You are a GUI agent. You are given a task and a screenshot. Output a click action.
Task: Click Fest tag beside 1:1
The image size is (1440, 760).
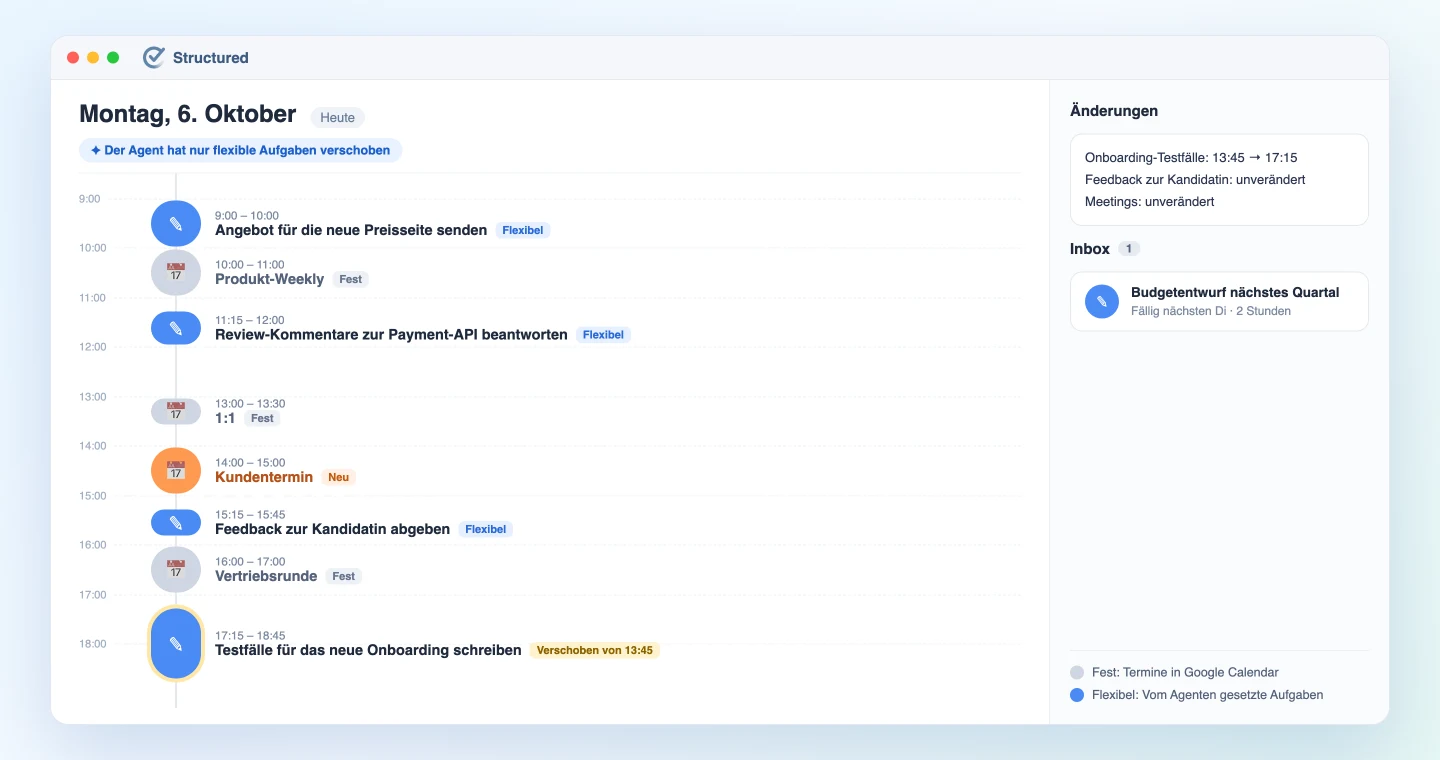[262, 418]
